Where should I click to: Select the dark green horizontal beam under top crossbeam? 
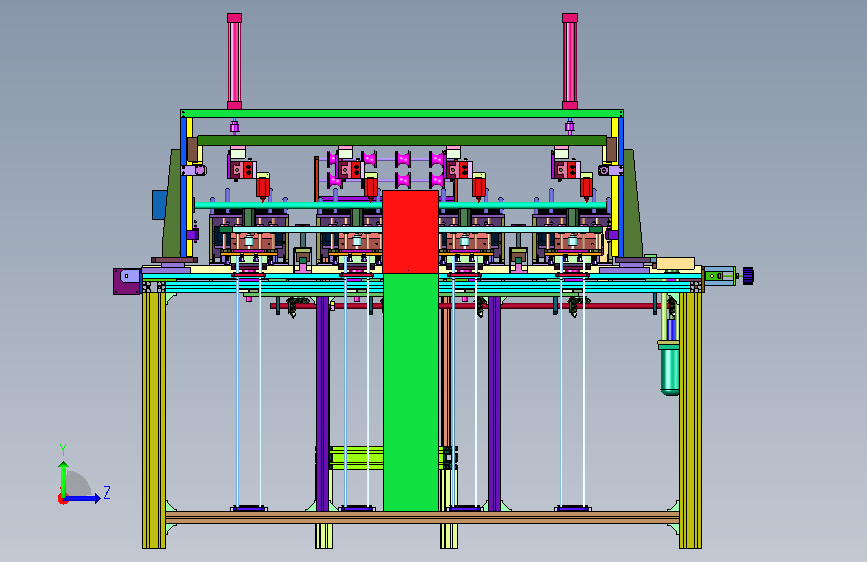[402, 140]
